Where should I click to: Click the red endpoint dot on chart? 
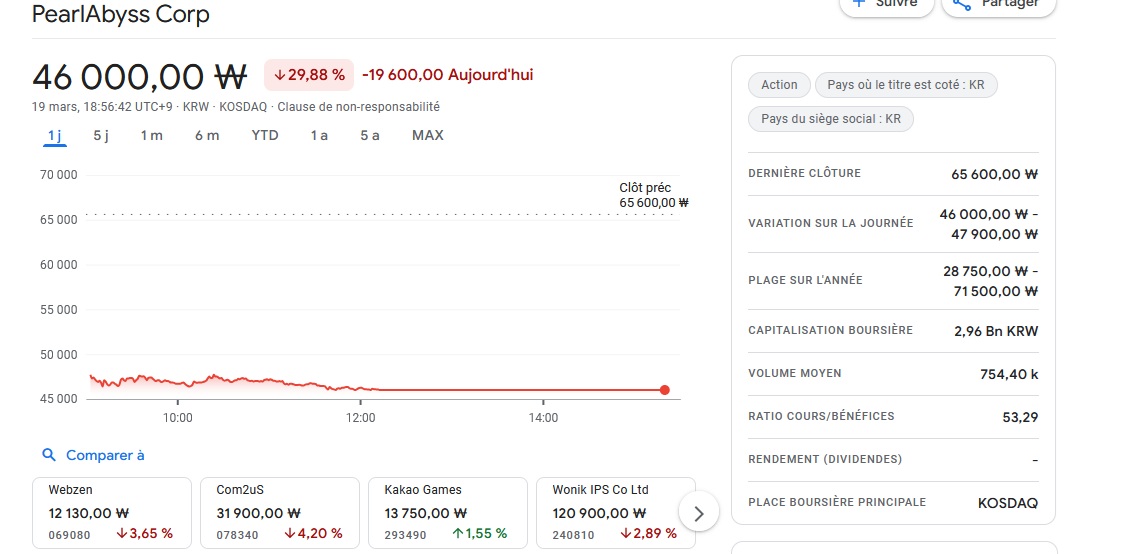[665, 390]
